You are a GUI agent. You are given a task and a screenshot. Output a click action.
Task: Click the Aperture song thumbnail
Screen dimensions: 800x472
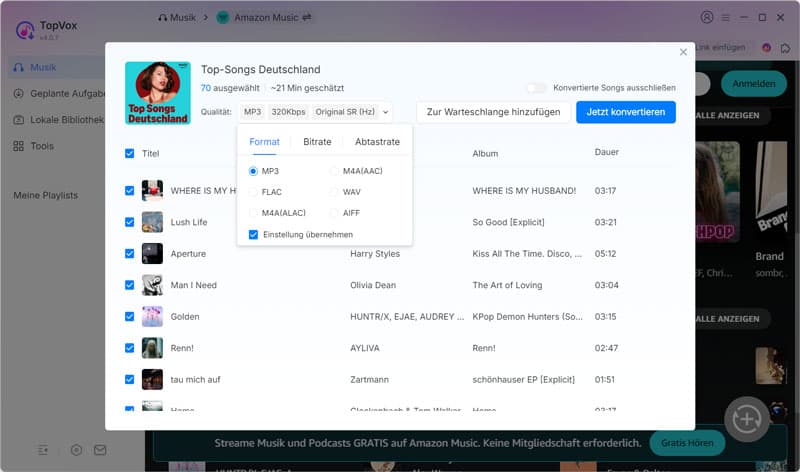coord(152,254)
